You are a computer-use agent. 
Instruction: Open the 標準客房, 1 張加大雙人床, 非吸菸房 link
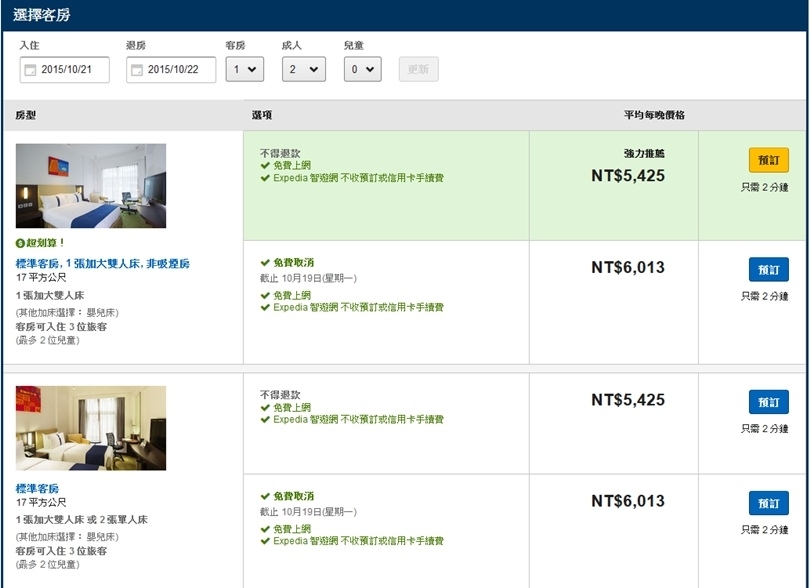point(102,263)
